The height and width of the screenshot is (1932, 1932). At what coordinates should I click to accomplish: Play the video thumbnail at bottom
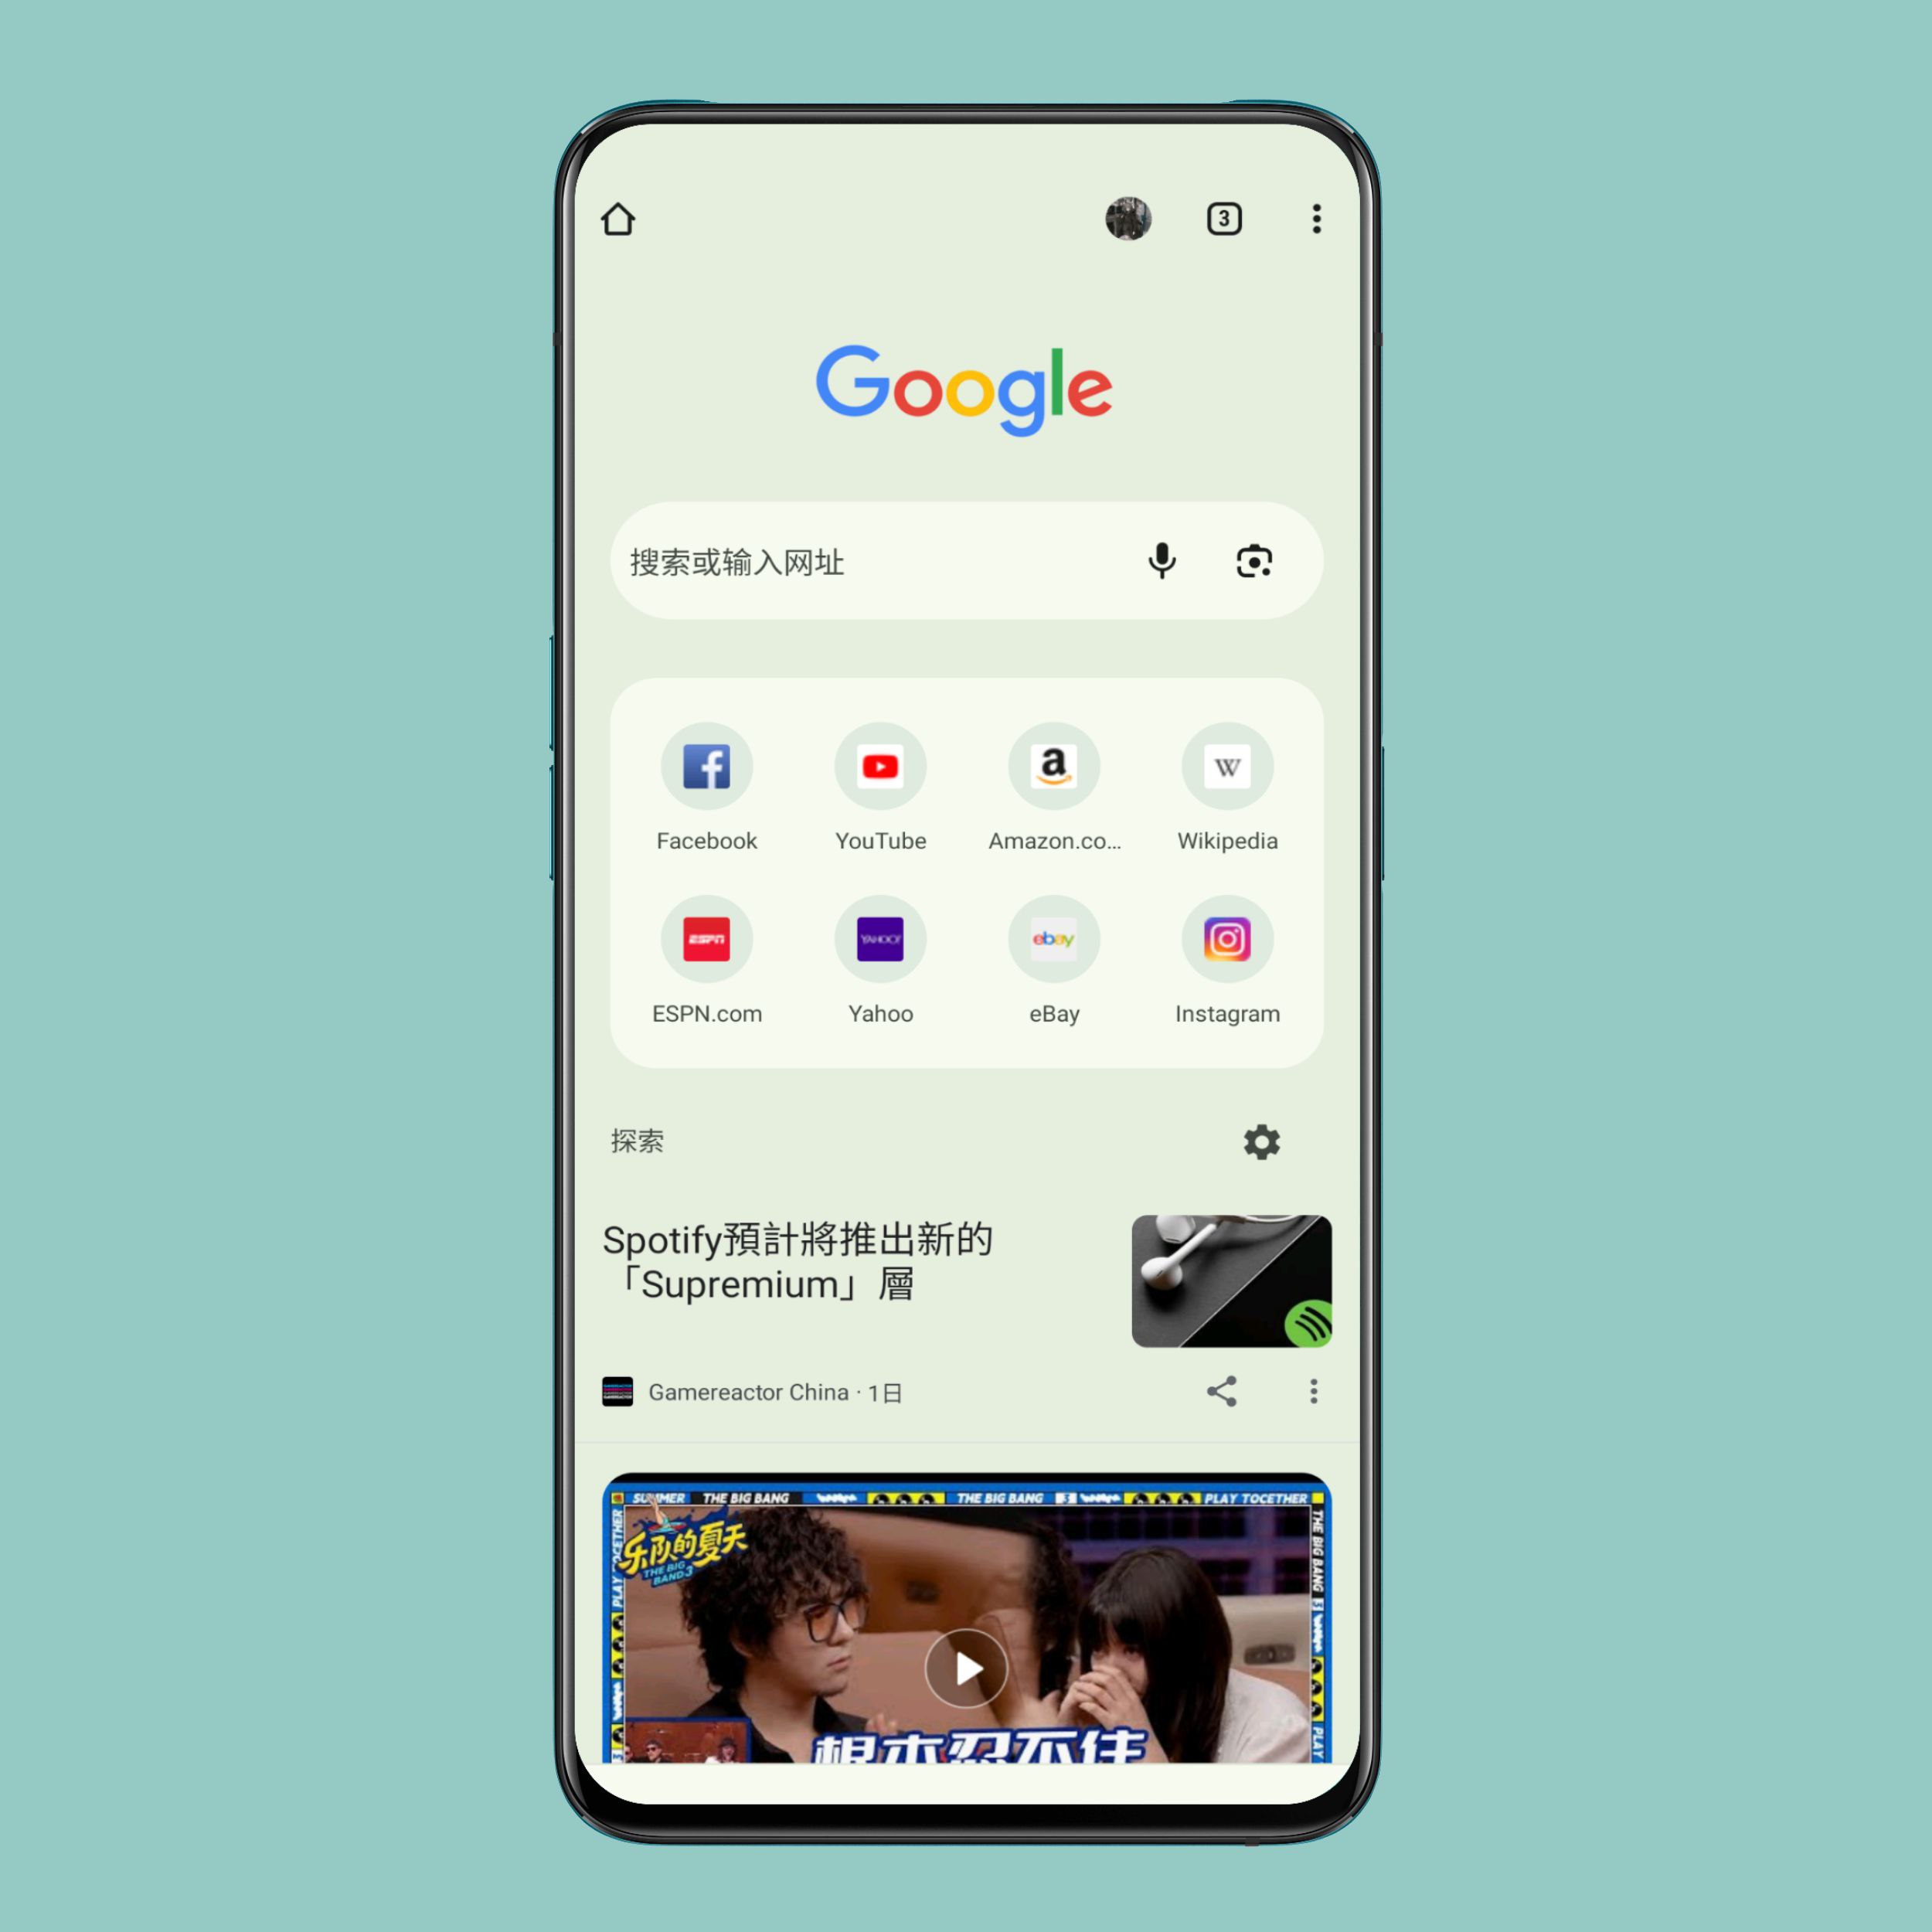966,1665
